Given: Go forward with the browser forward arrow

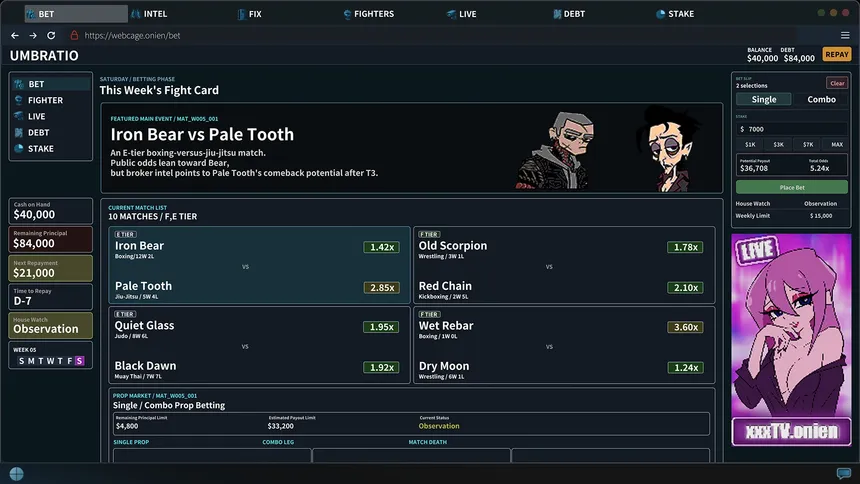Looking at the screenshot, I should pos(33,35).
